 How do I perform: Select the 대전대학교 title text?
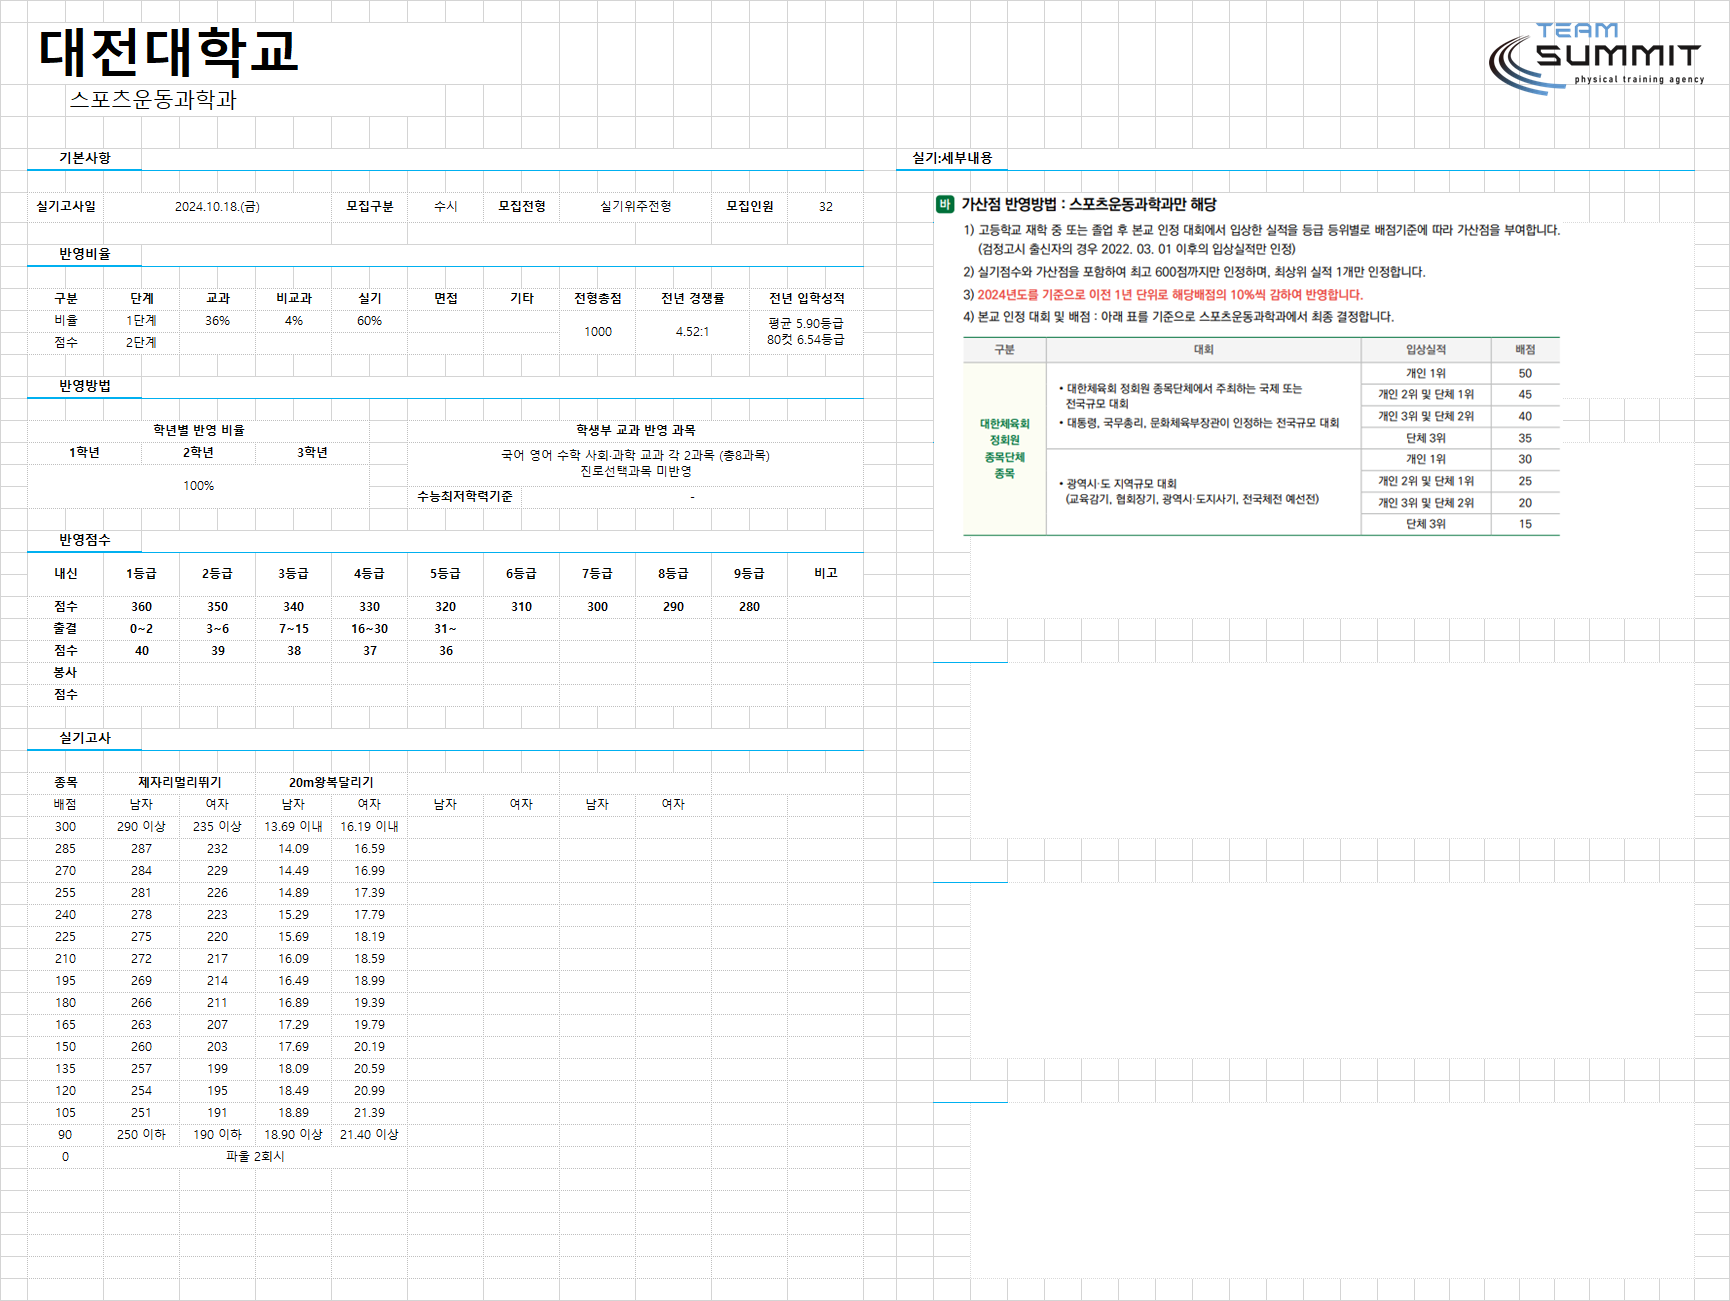click(x=168, y=52)
